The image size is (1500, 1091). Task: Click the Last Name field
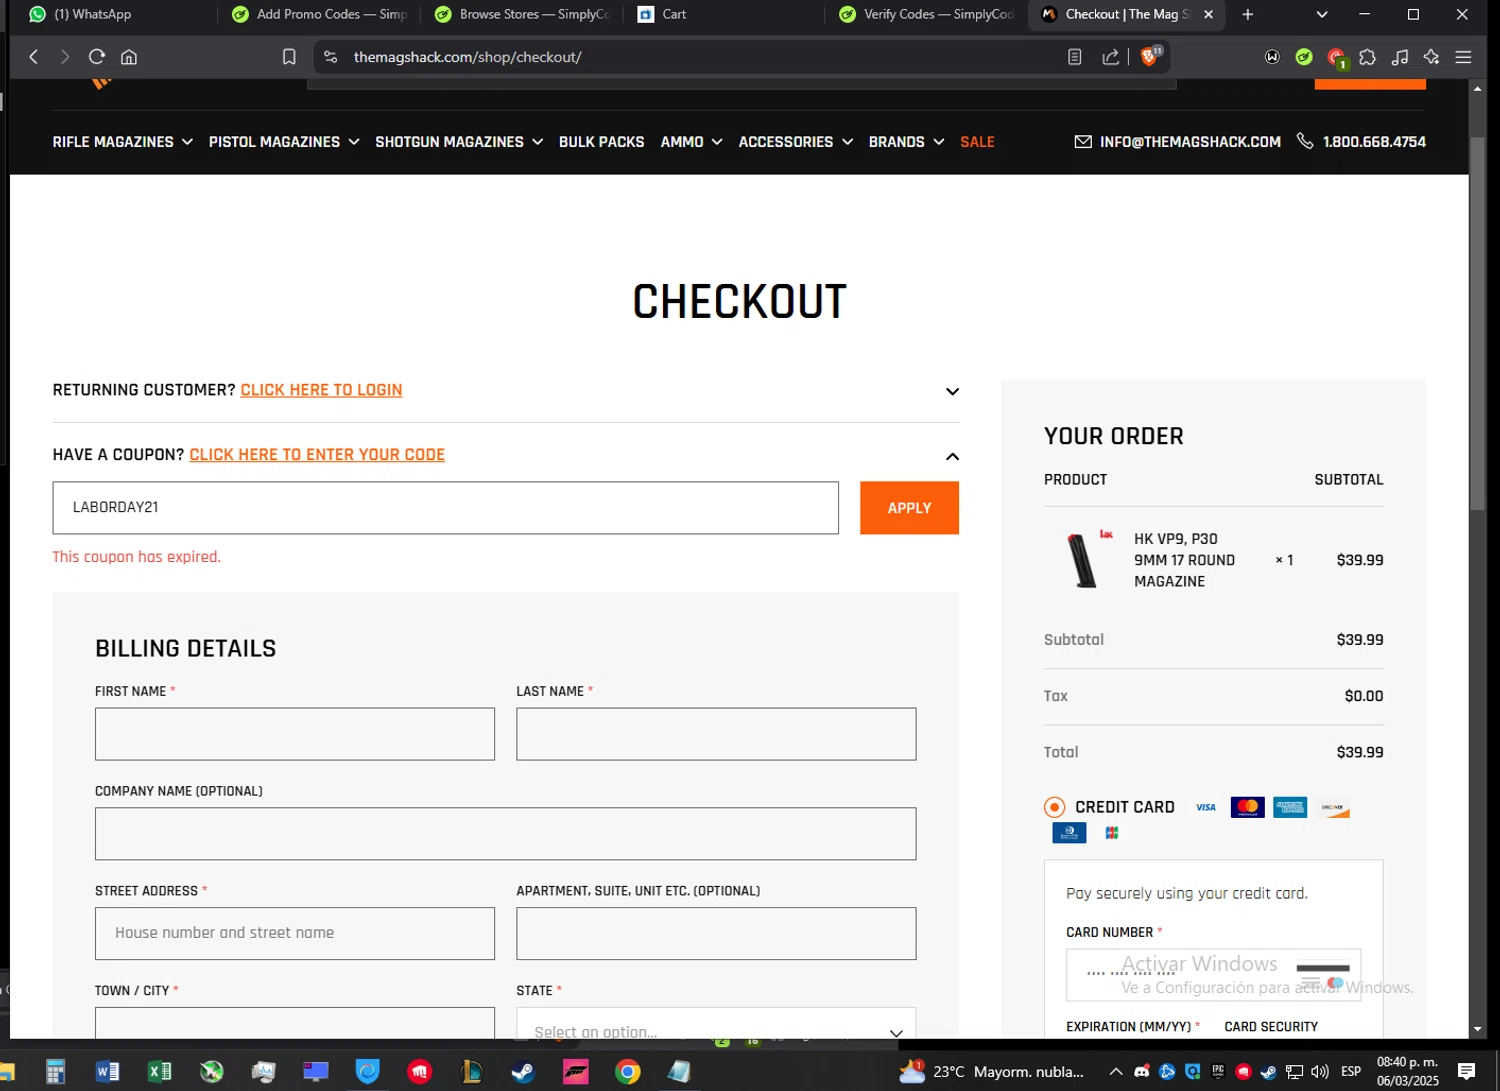click(x=716, y=734)
